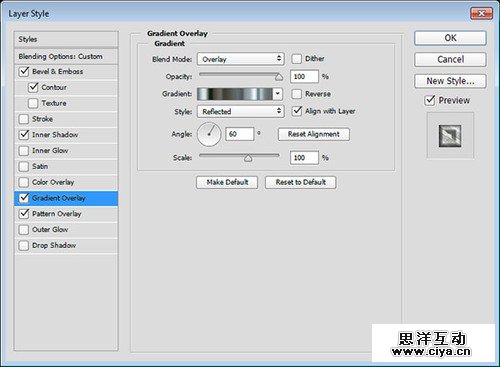The height and width of the screenshot is (367, 500).
Task: Enable the Reverse checkbox
Action: [296, 94]
